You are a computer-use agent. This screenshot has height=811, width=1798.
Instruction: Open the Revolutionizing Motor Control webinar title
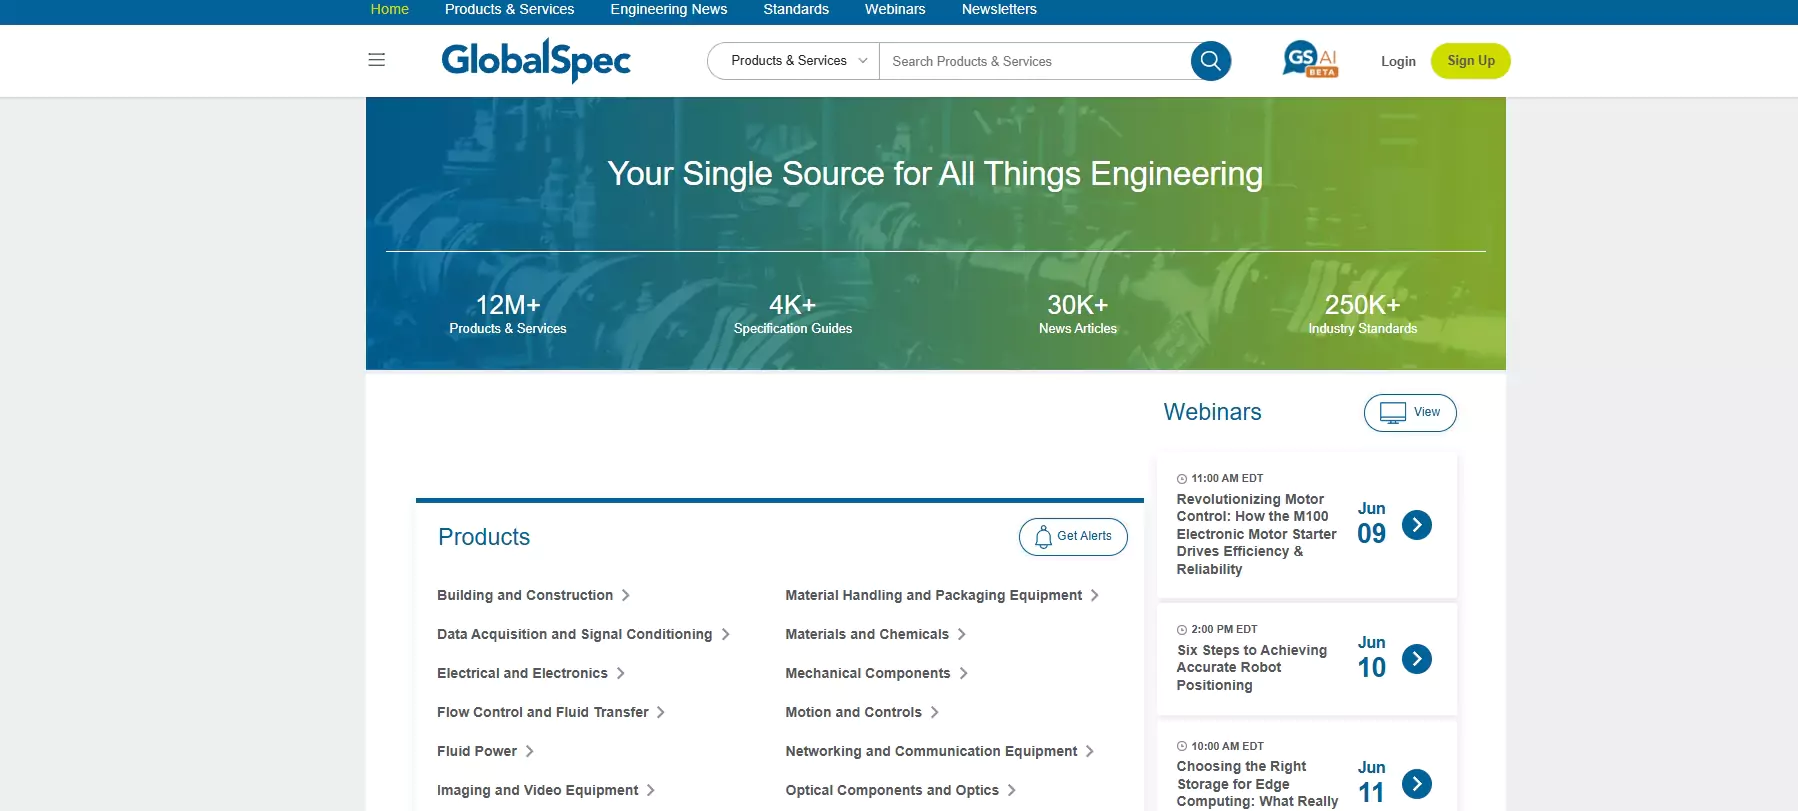tap(1257, 534)
